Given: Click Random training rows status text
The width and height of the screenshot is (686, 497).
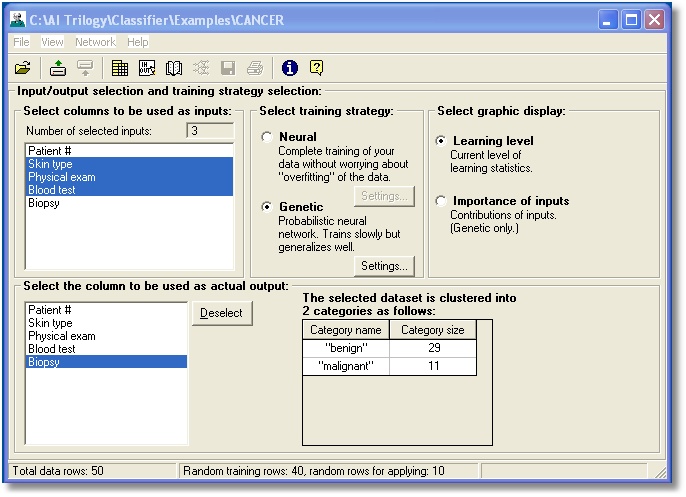Looking at the screenshot, I should 314,471.
